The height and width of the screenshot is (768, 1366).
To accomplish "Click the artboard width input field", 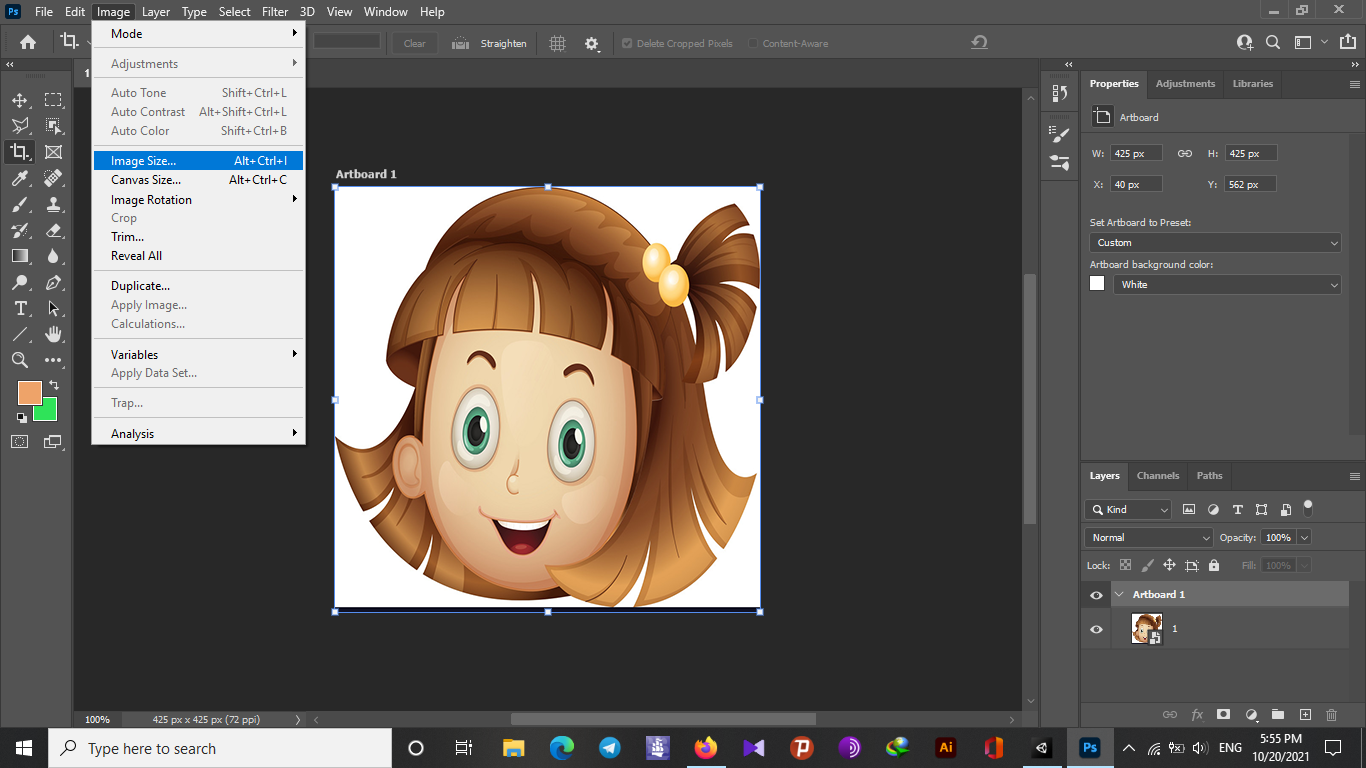I will pos(1137,154).
